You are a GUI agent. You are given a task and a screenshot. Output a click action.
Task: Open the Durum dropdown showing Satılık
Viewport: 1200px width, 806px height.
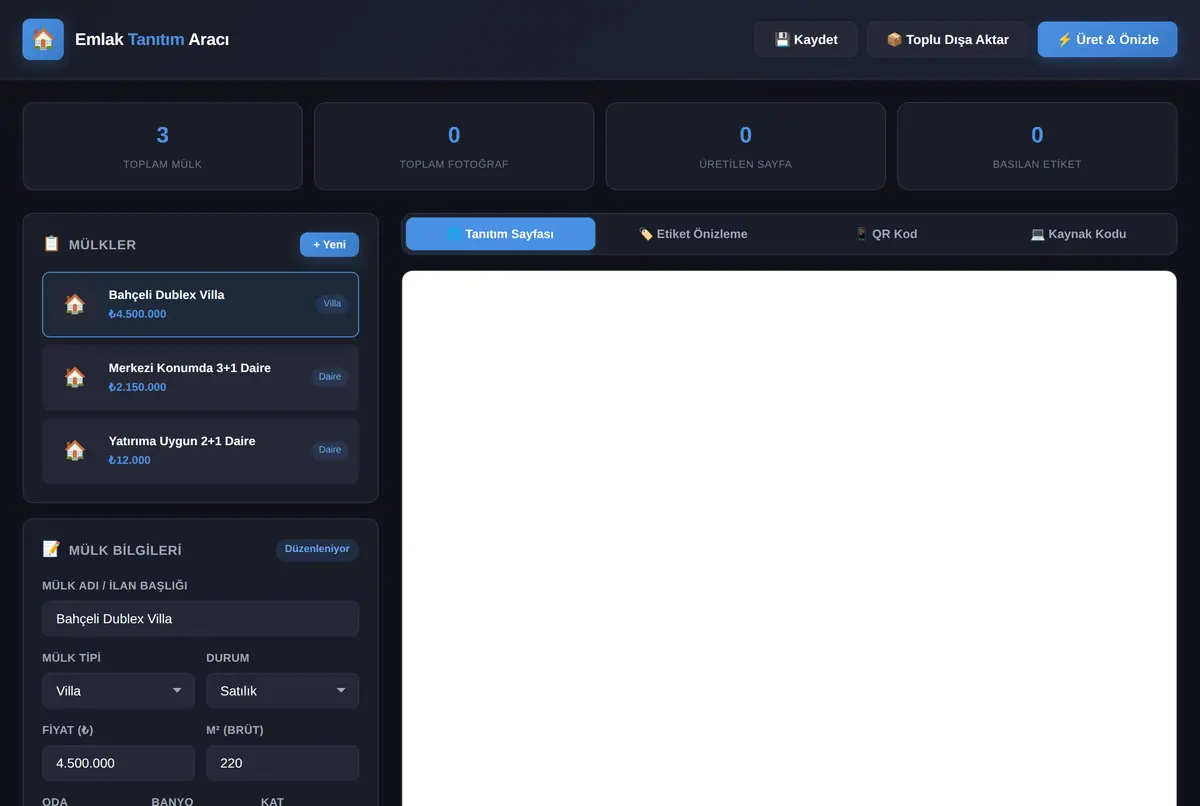[x=282, y=691]
